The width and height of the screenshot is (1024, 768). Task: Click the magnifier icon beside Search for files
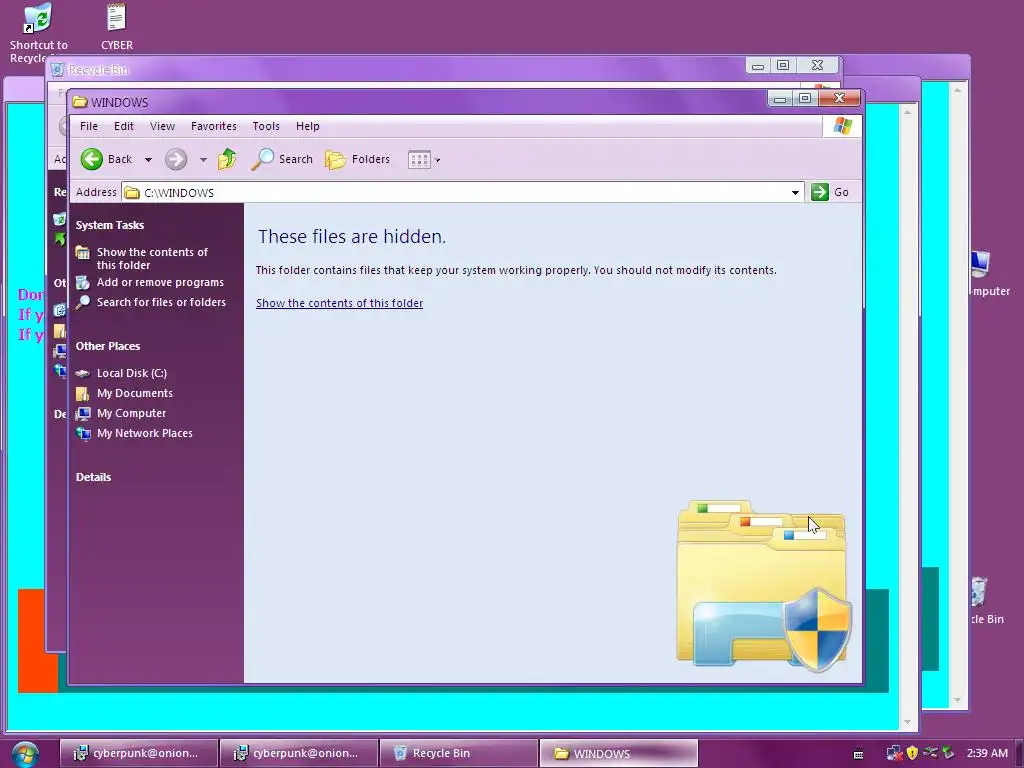(x=82, y=302)
